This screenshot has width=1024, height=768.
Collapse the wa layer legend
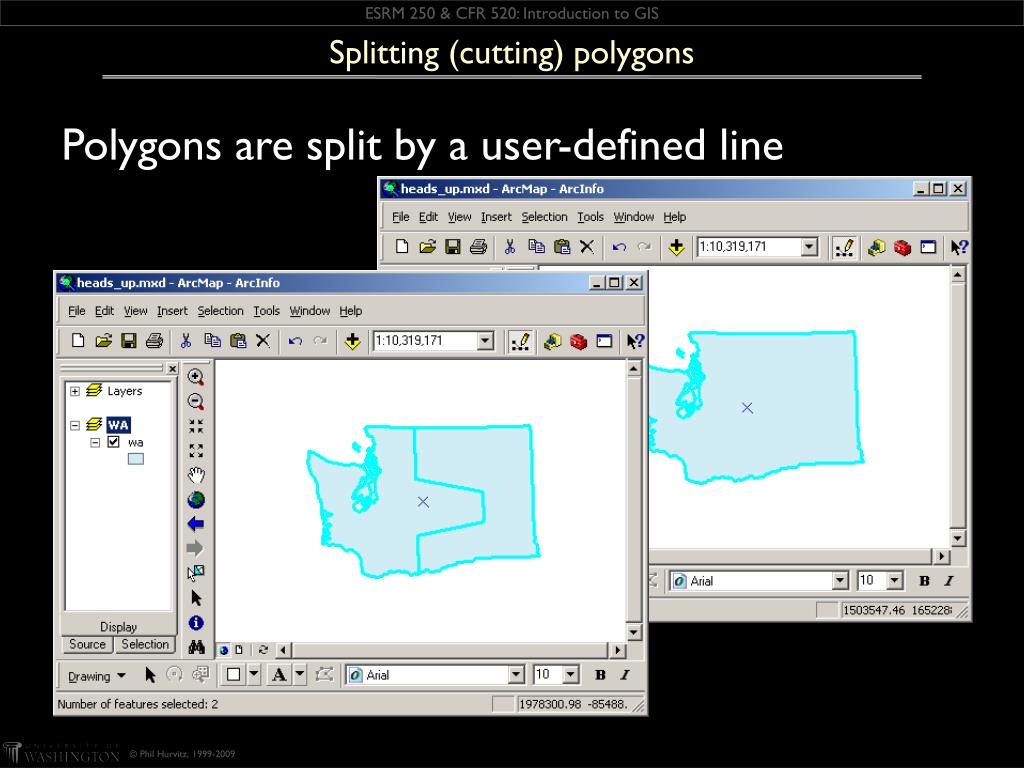95,442
